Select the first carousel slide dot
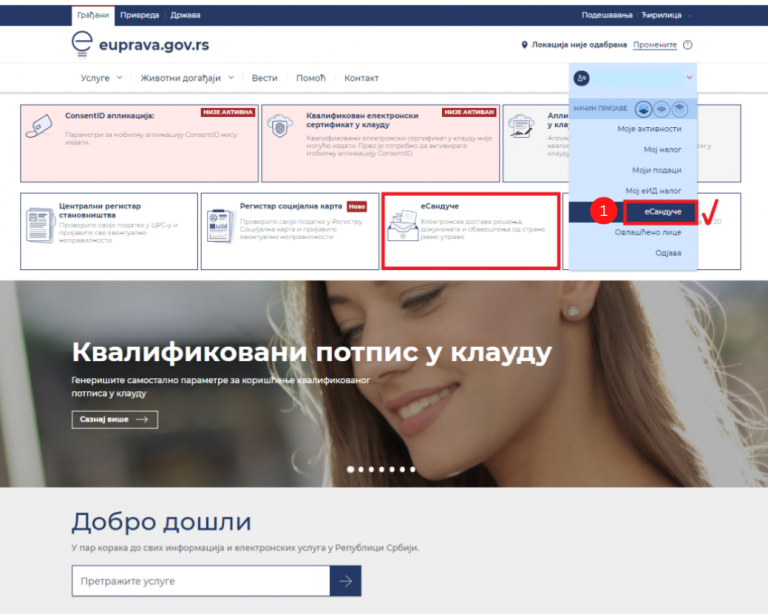768x614 pixels. 349,468
